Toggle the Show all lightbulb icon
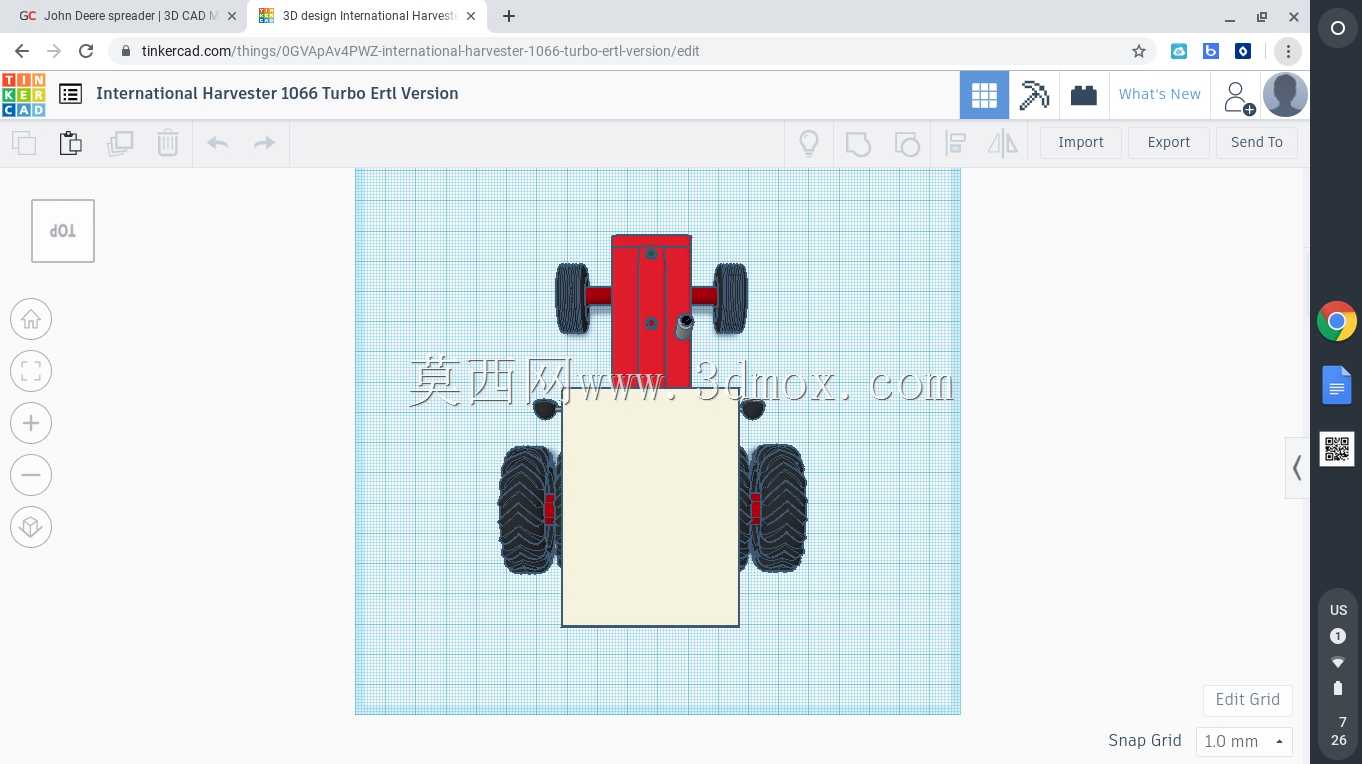 (809, 143)
